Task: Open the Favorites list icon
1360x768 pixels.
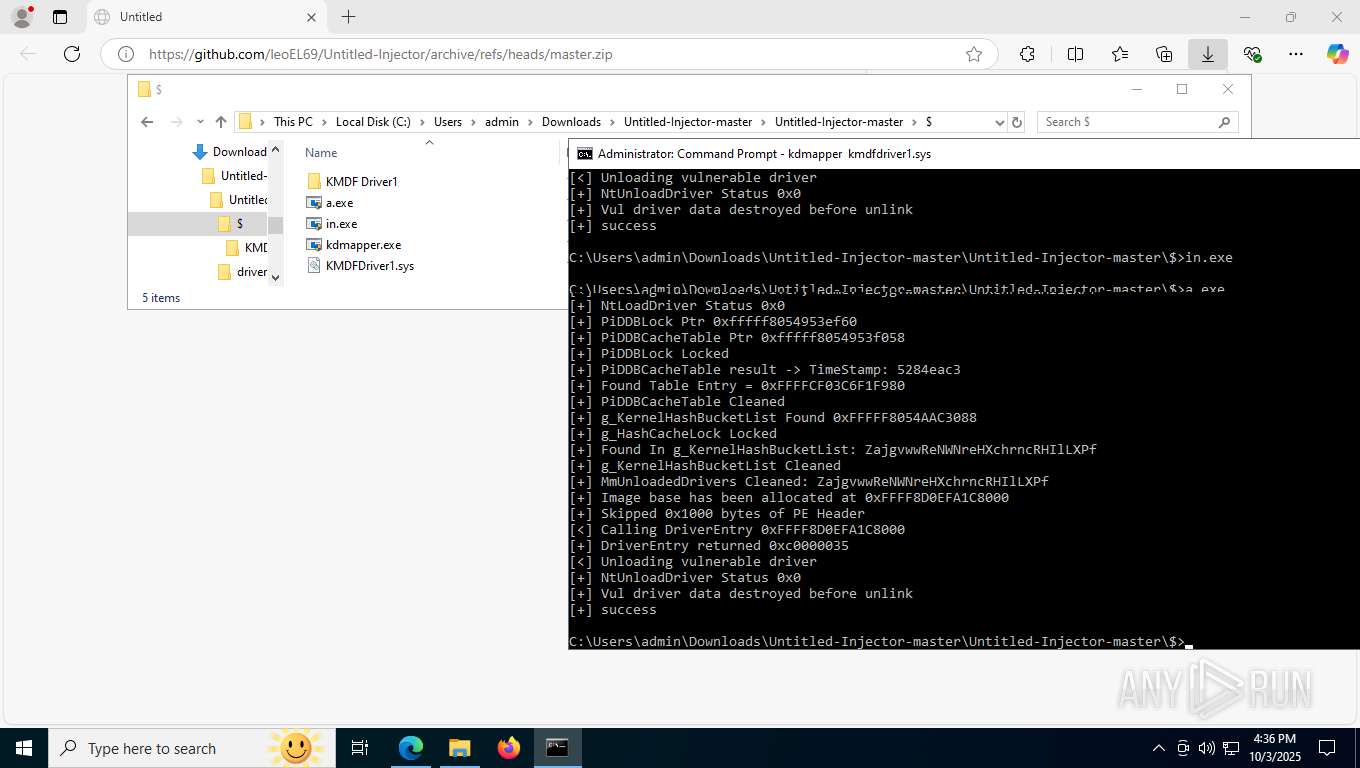Action: [1120, 54]
